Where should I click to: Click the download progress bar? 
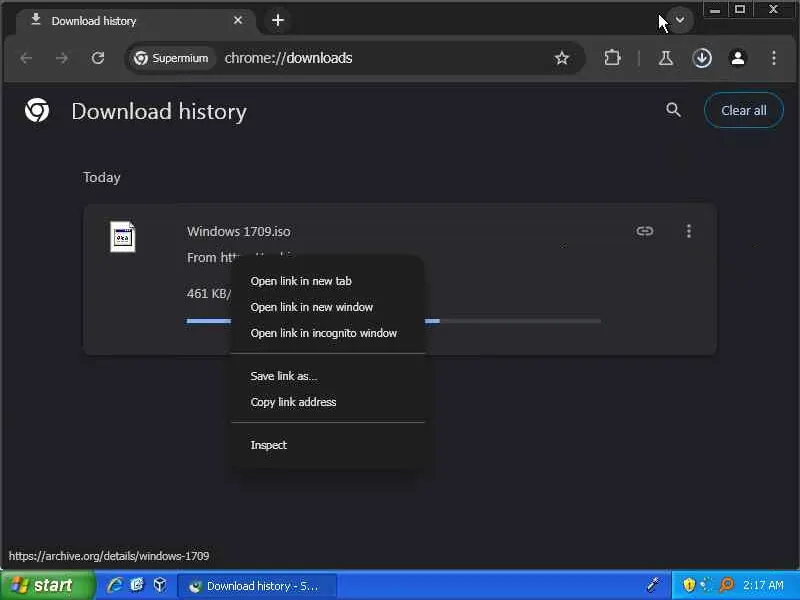pyautogui.click(x=393, y=321)
